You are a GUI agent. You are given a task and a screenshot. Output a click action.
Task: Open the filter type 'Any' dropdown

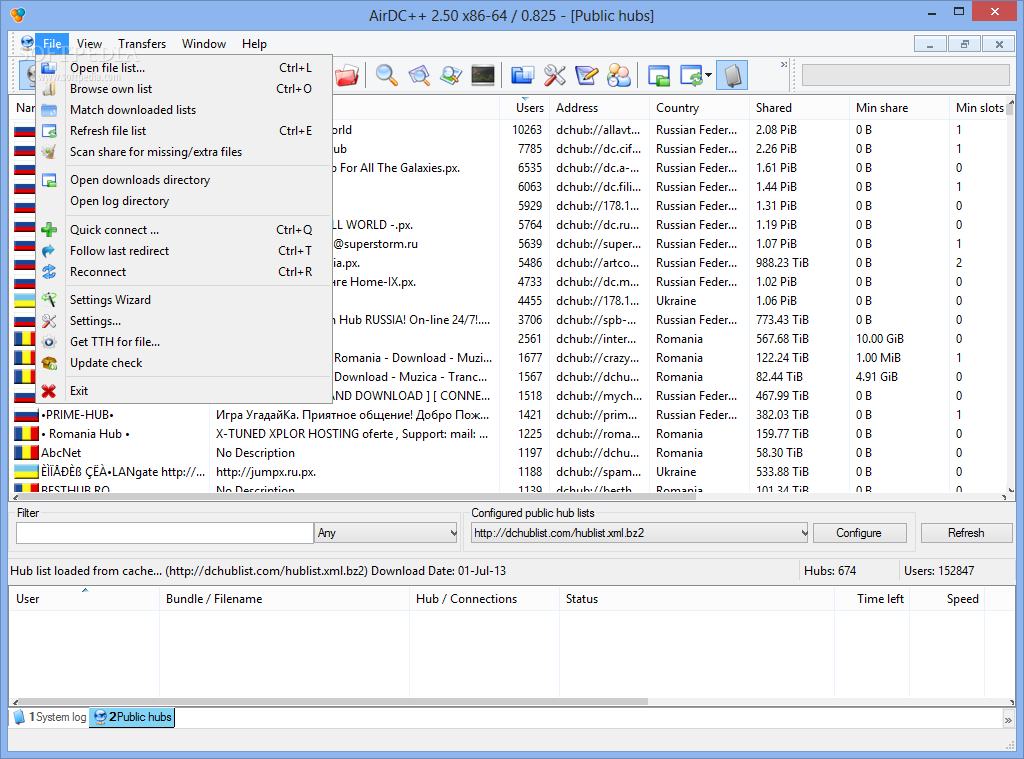click(x=387, y=533)
